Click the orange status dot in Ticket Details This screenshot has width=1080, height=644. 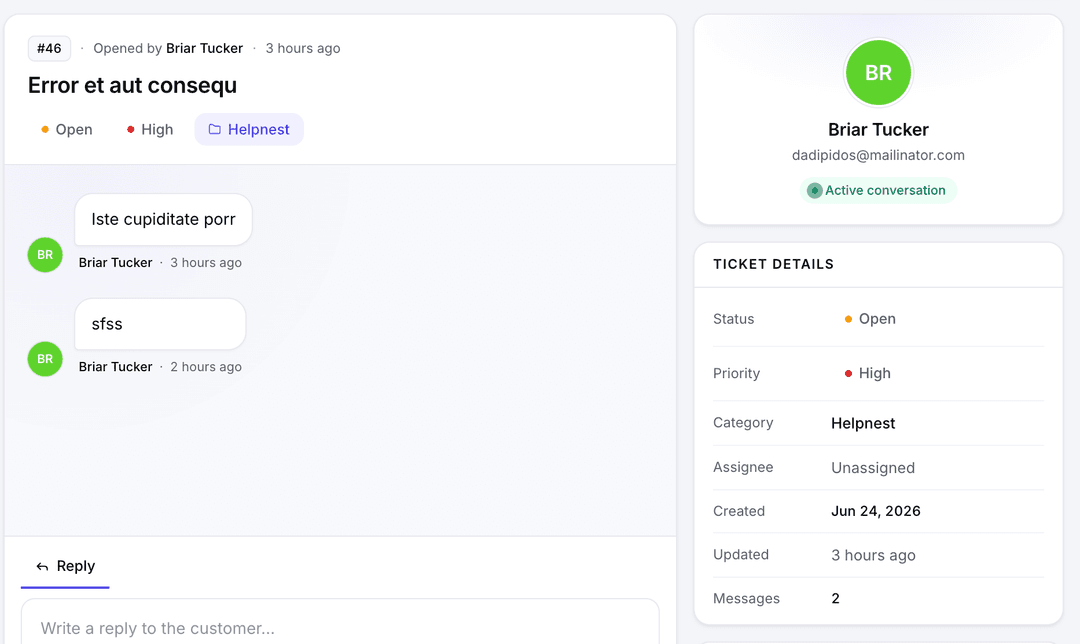click(848, 319)
